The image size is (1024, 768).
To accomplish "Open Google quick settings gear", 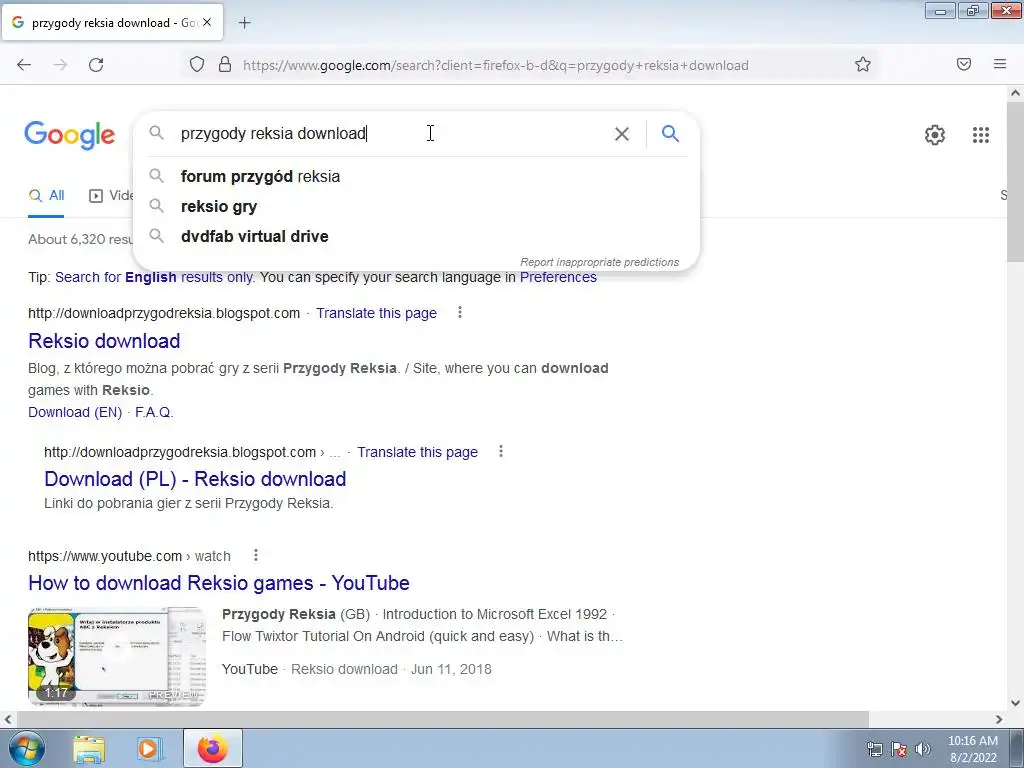I will point(935,135).
